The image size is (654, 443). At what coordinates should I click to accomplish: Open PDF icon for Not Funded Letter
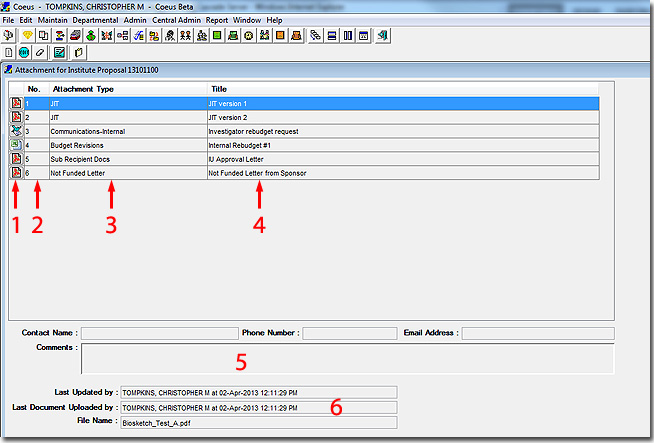pos(16,173)
